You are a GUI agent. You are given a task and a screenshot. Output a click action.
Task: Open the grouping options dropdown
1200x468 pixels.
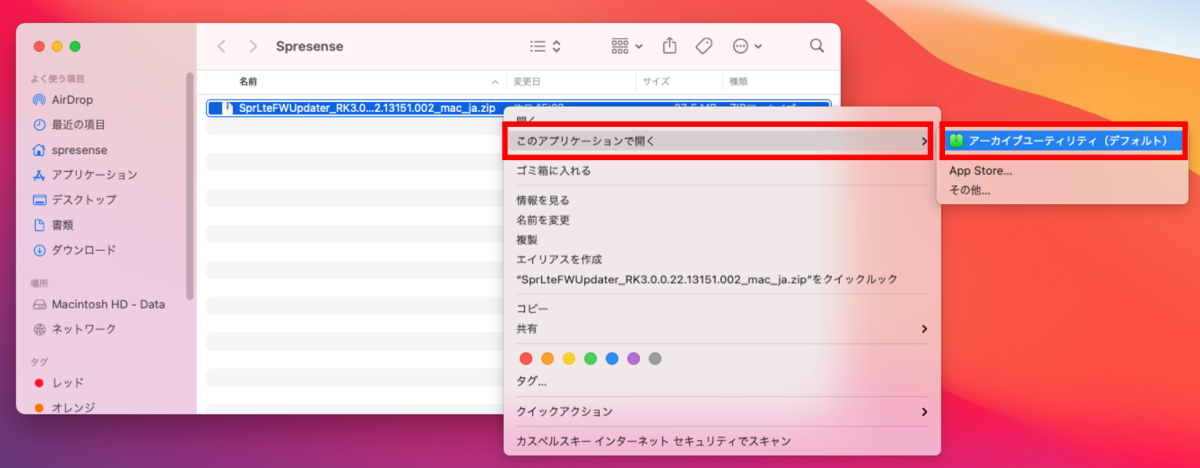[x=627, y=46]
